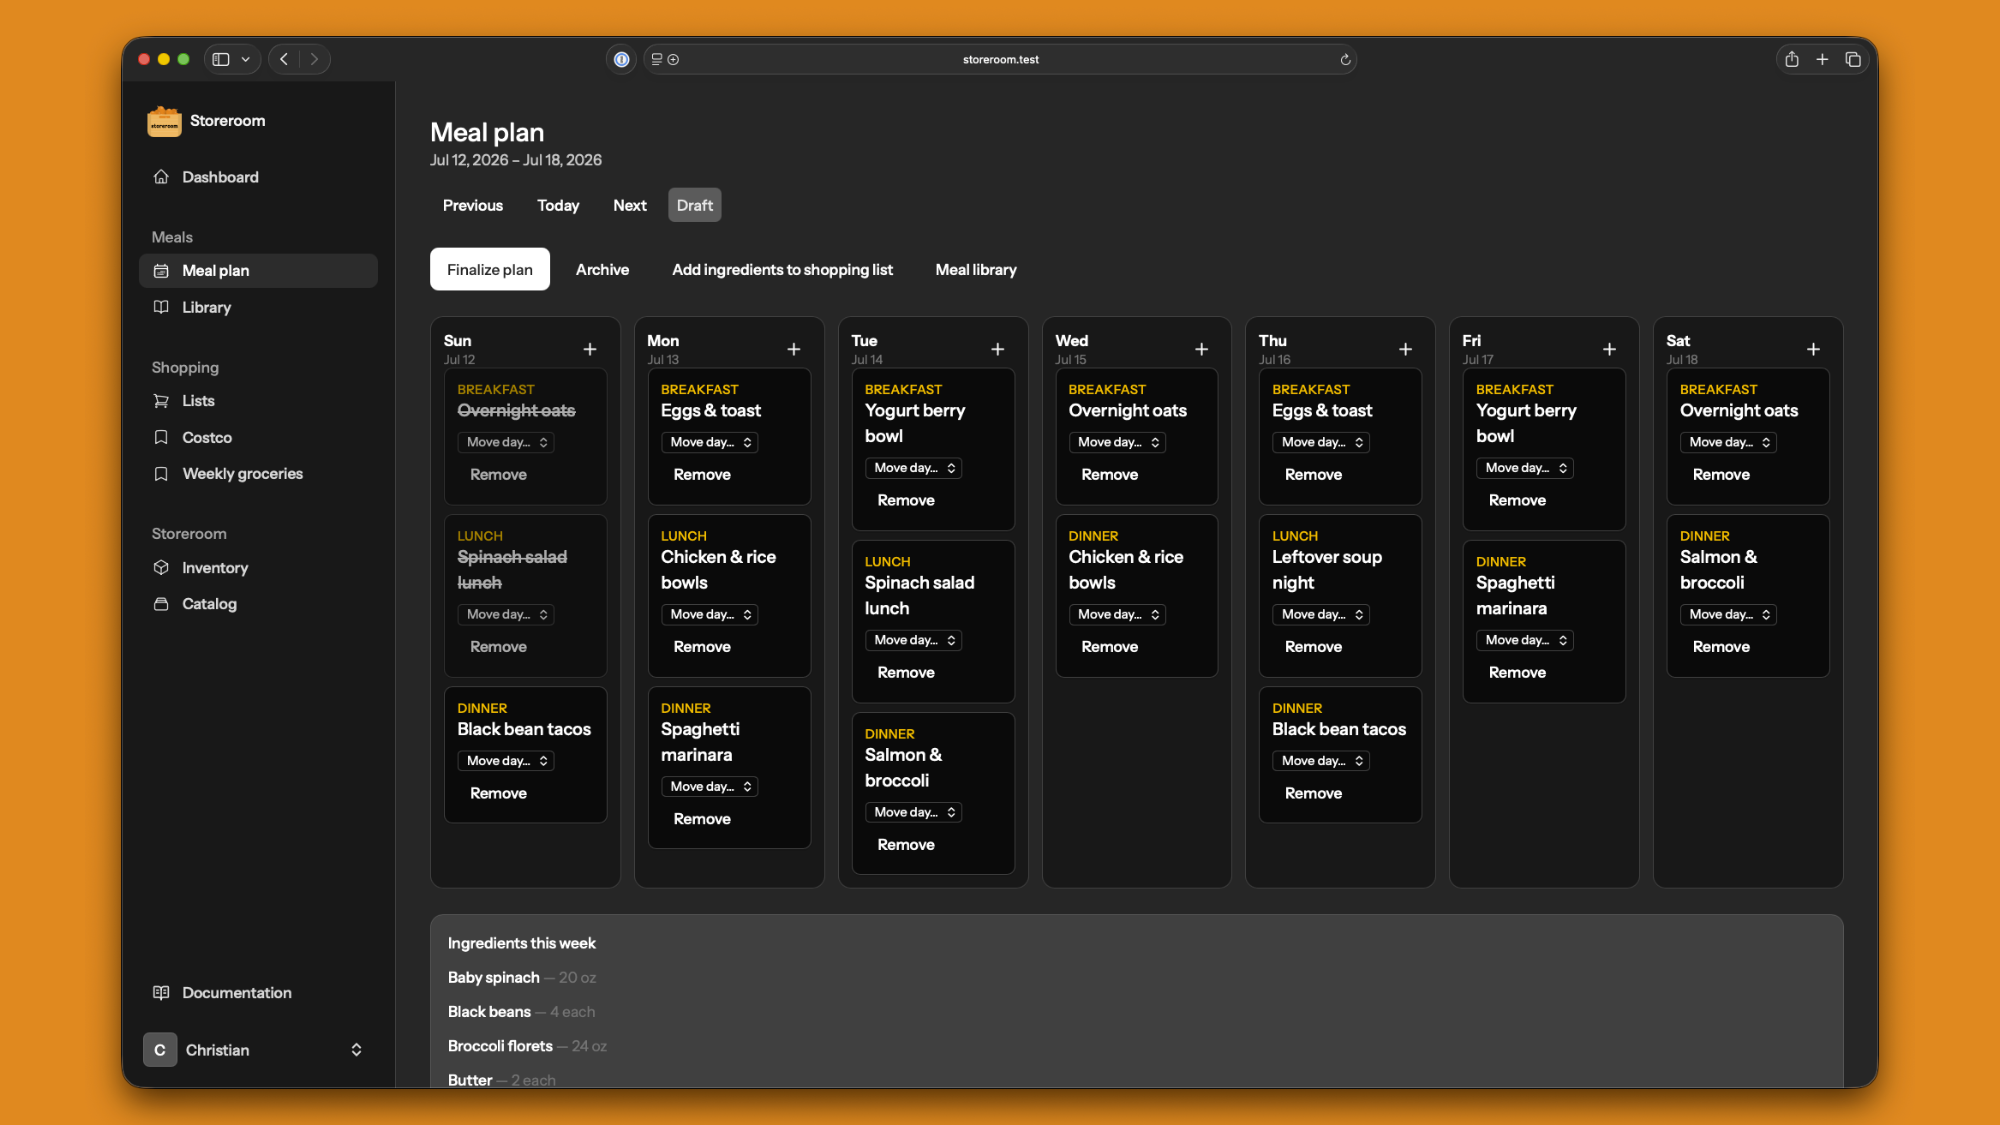Image resolution: width=2000 pixels, height=1125 pixels.
Task: Open Move day dropdown for Tuesday Yogurt berry bowl
Action: point(914,468)
